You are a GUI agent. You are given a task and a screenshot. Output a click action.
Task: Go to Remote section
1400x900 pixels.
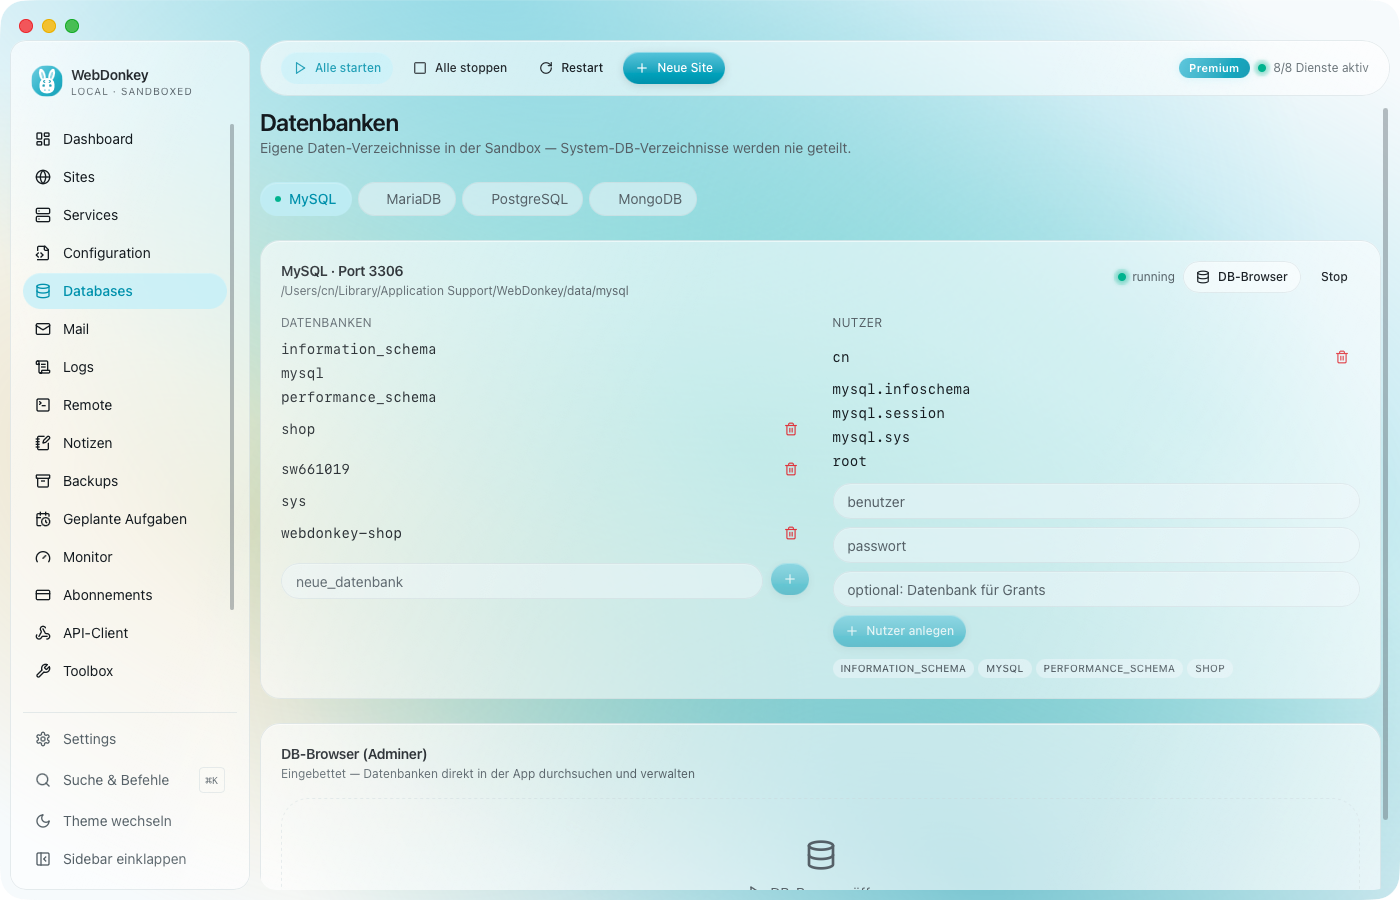pyautogui.click(x=126, y=405)
